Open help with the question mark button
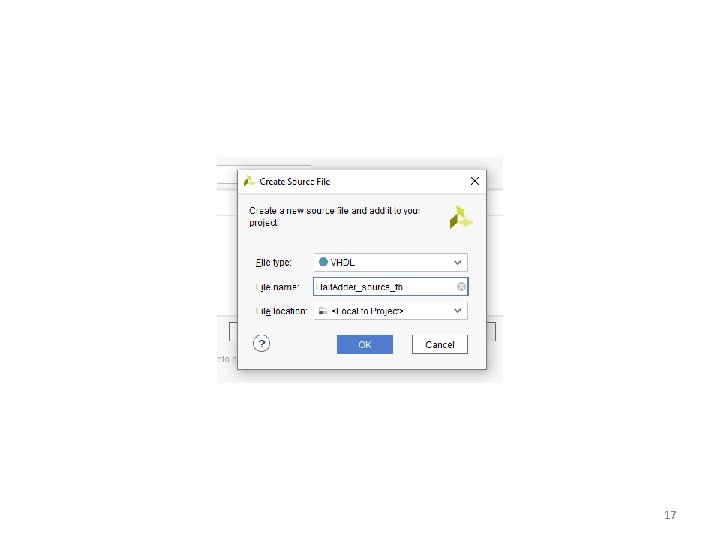 pyautogui.click(x=261, y=343)
